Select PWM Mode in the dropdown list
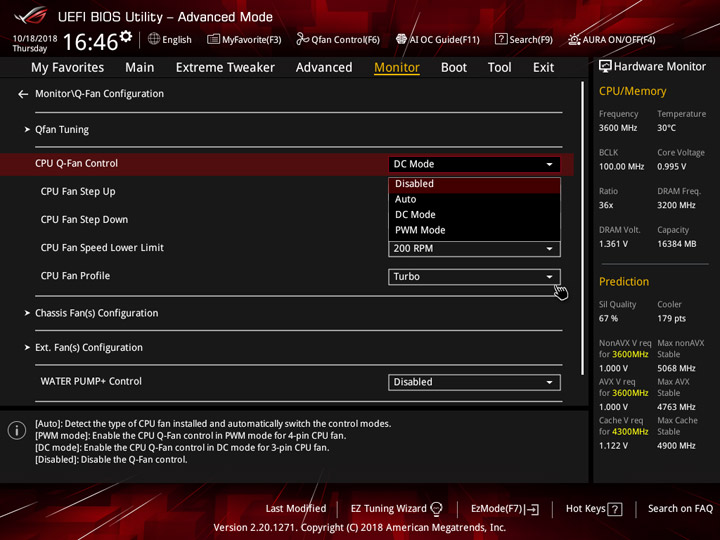Screen dimensions: 720x540 474,231
